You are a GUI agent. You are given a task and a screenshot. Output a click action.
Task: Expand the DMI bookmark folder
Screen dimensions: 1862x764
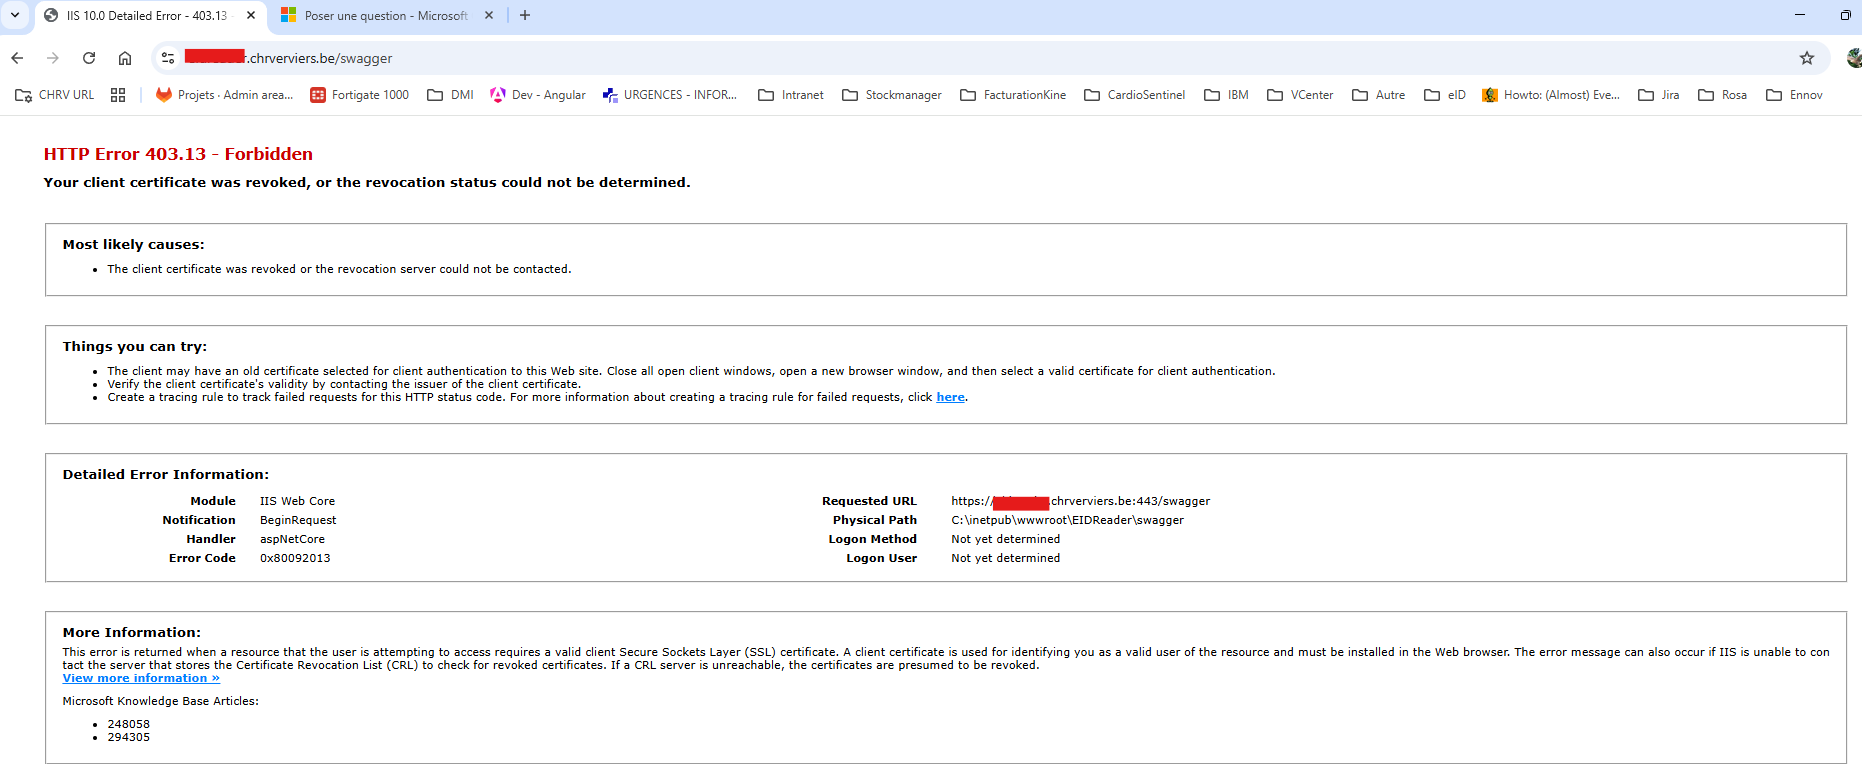tap(450, 95)
